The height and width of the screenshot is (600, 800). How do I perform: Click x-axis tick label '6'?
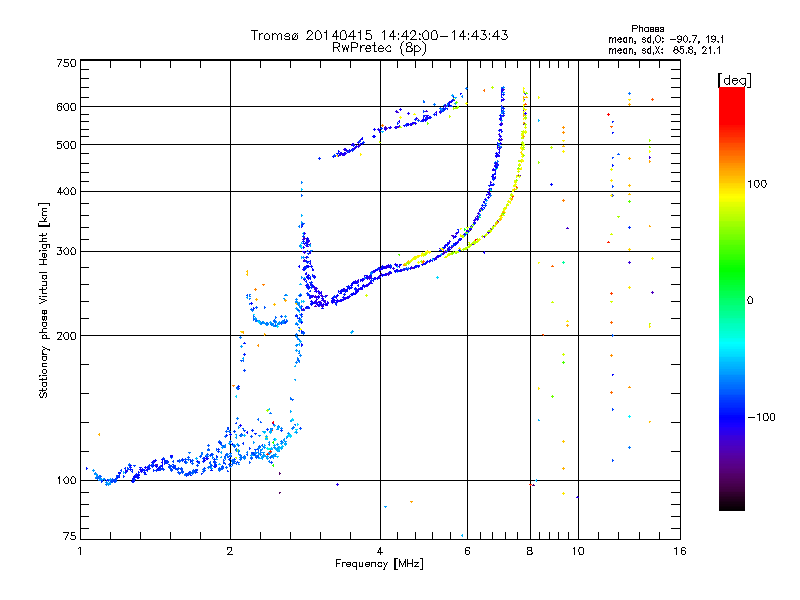pos(467,551)
